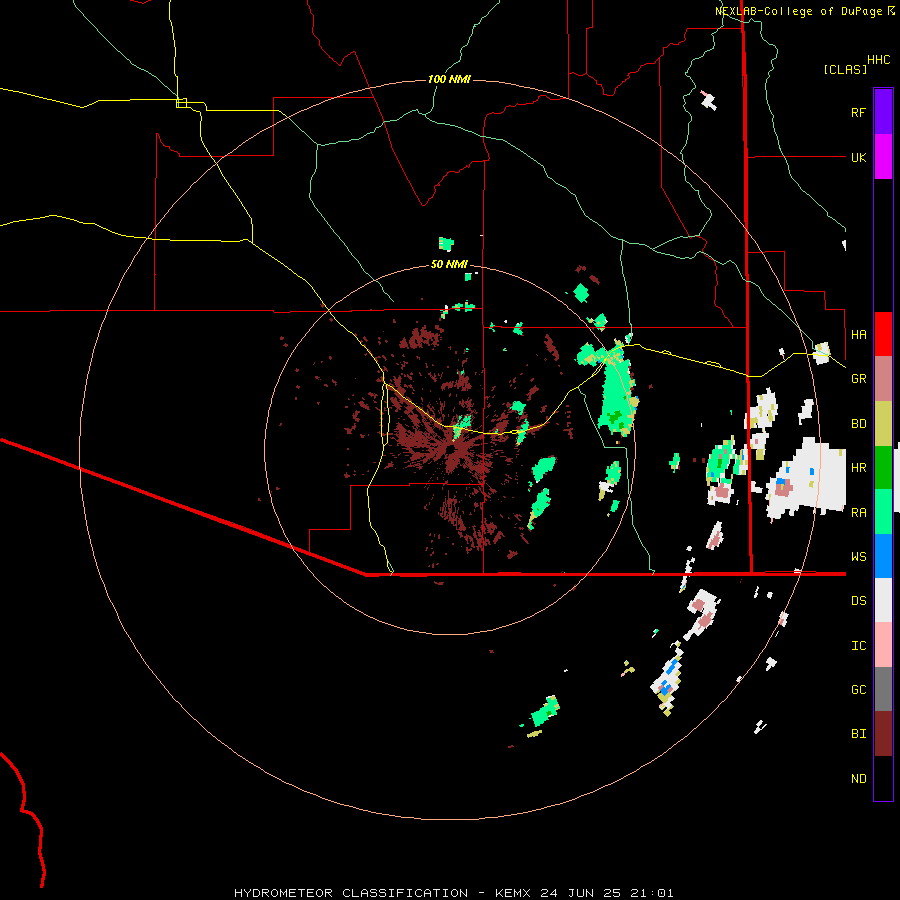Click the light pink IC legend swatch
The height and width of the screenshot is (900, 900).
883,645
